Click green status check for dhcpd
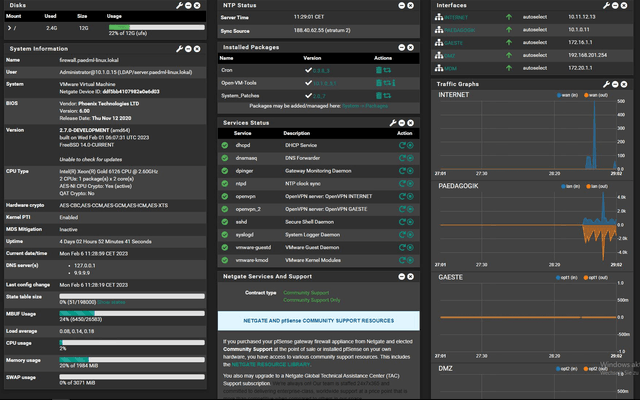Image resolution: width=640 pixels, height=400 pixels. point(225,145)
